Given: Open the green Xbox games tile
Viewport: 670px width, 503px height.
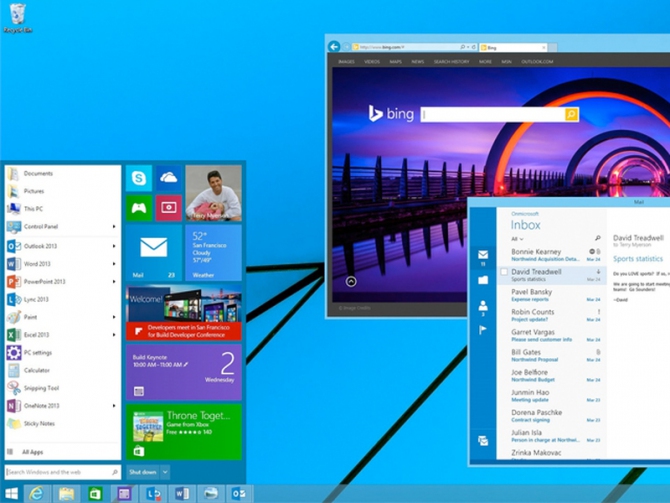Looking at the screenshot, I should click(x=139, y=208).
